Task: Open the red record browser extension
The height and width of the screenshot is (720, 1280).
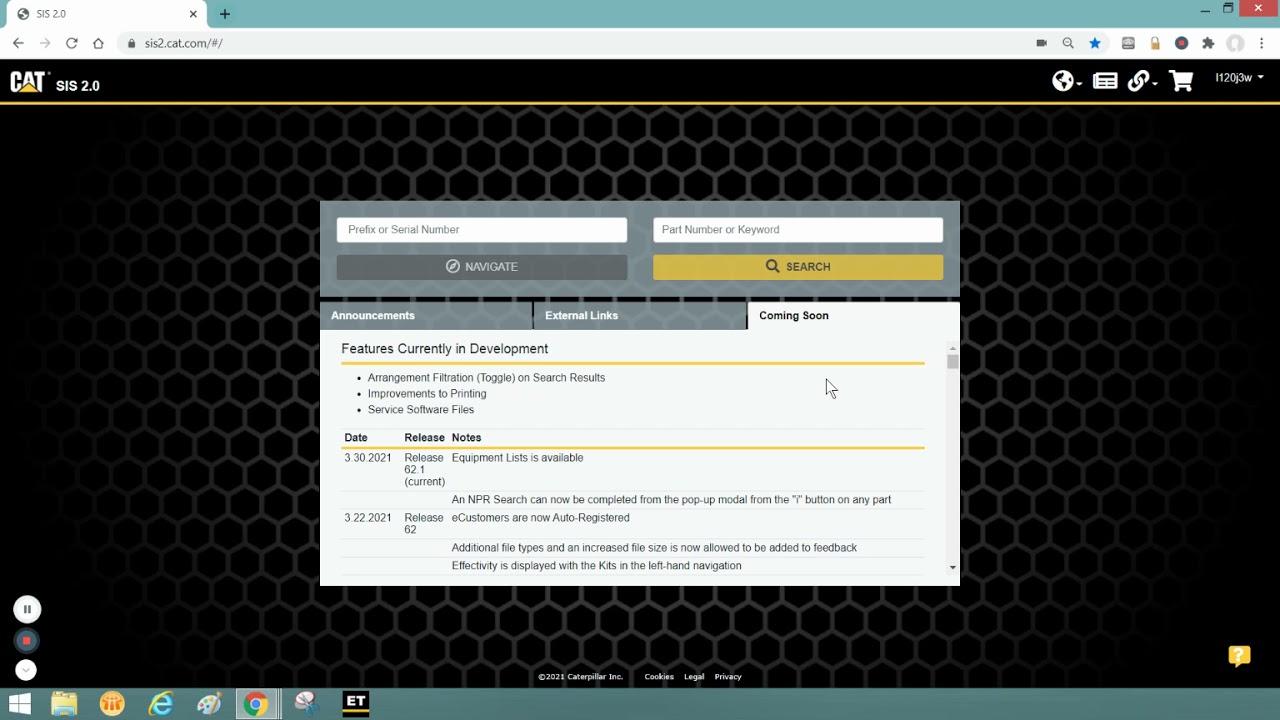Action: pyautogui.click(x=1181, y=43)
